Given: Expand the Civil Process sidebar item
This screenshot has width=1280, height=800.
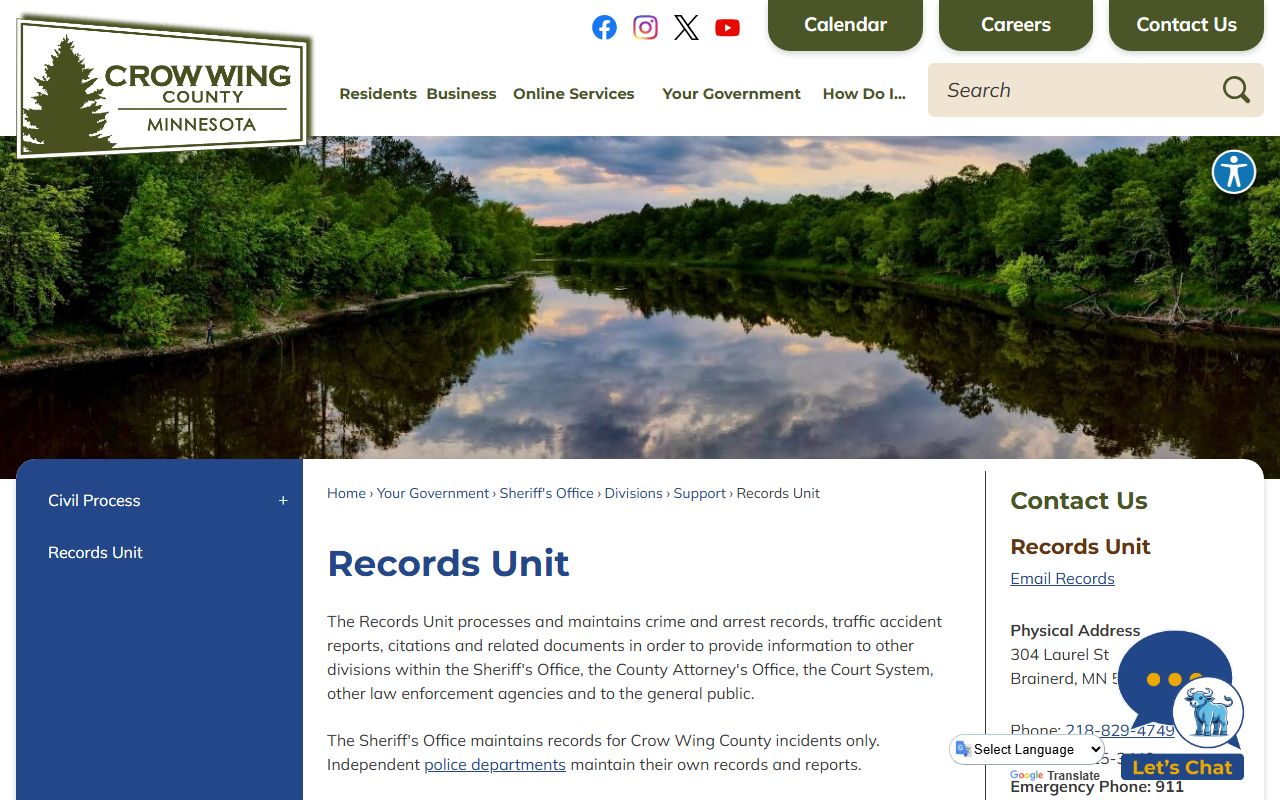Looking at the screenshot, I should coord(283,500).
